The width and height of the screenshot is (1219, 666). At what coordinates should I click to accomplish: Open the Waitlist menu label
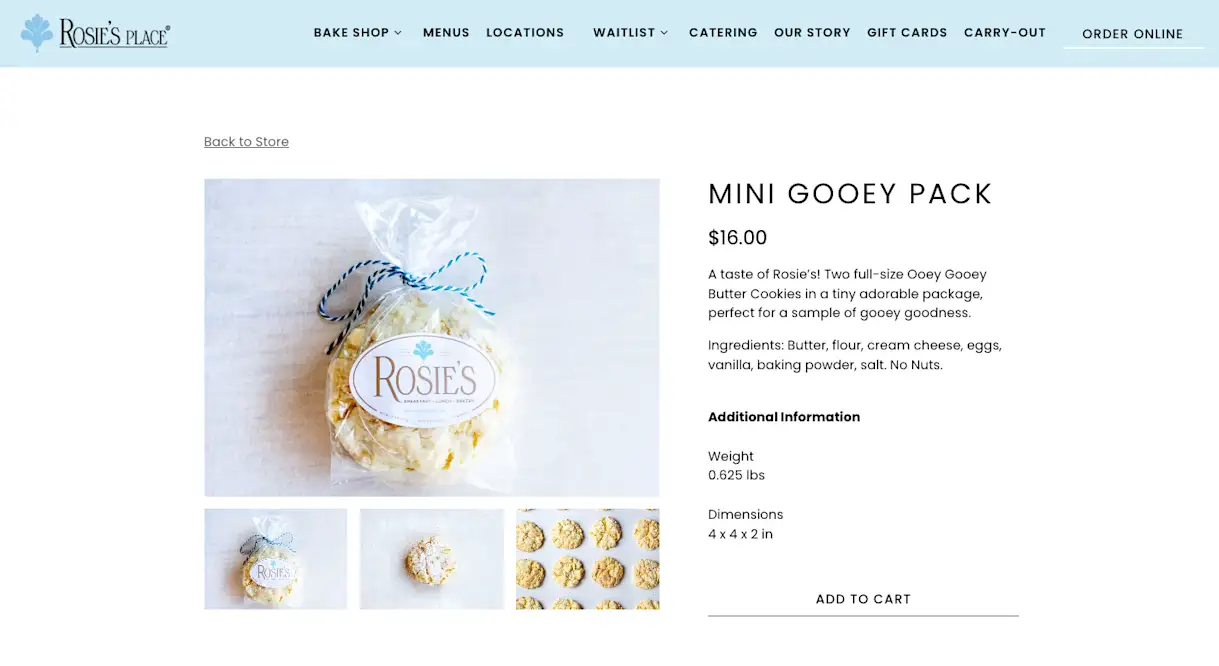point(624,33)
